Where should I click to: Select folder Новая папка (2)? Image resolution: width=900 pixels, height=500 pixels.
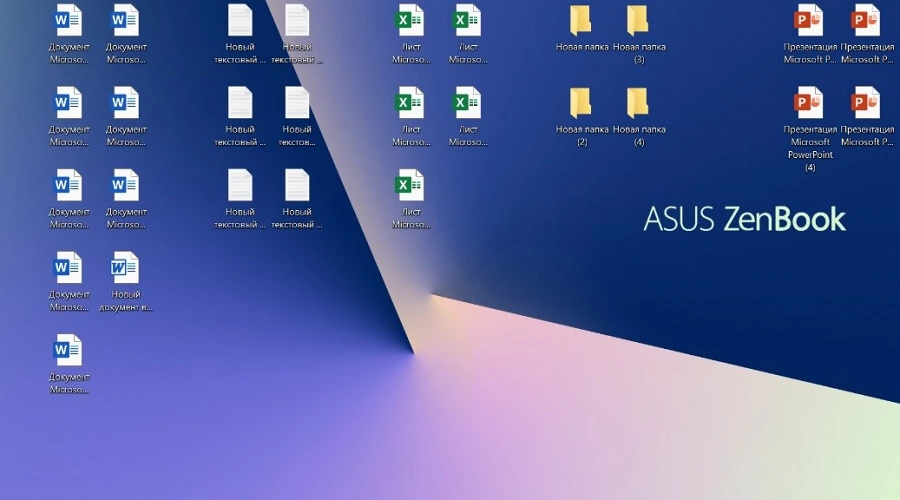[x=581, y=117]
